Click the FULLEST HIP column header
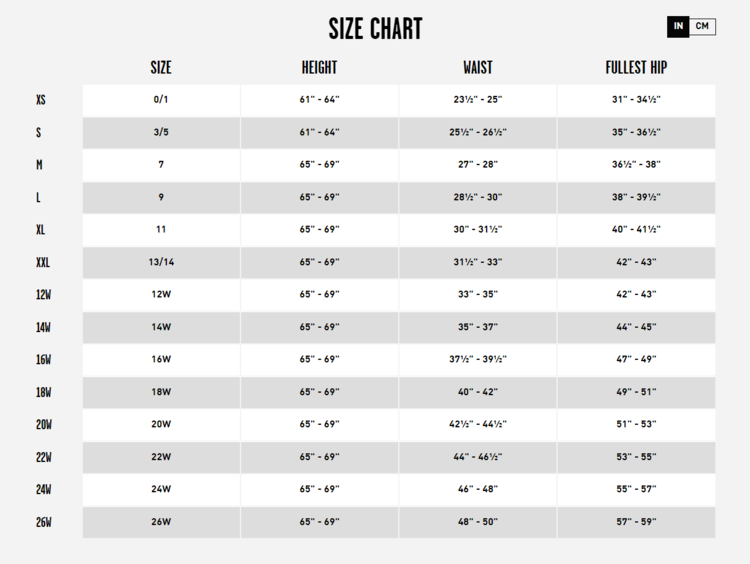This screenshot has height=564, width=750. click(x=636, y=68)
